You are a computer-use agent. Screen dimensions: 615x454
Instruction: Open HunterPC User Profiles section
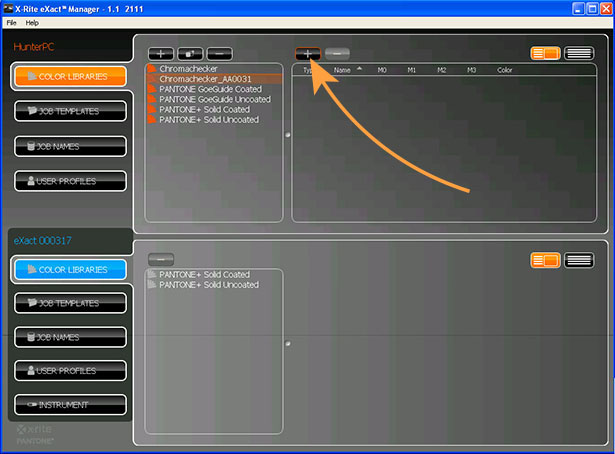point(71,181)
